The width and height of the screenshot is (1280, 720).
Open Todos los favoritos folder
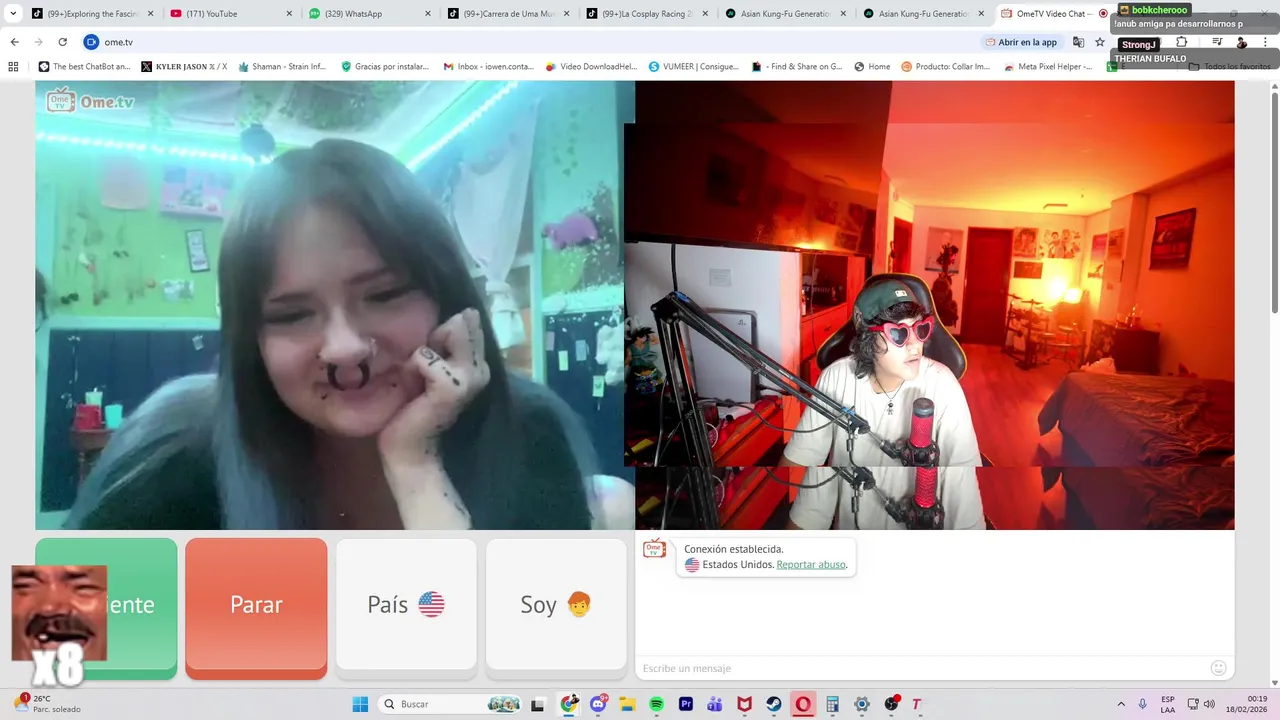[1229, 66]
